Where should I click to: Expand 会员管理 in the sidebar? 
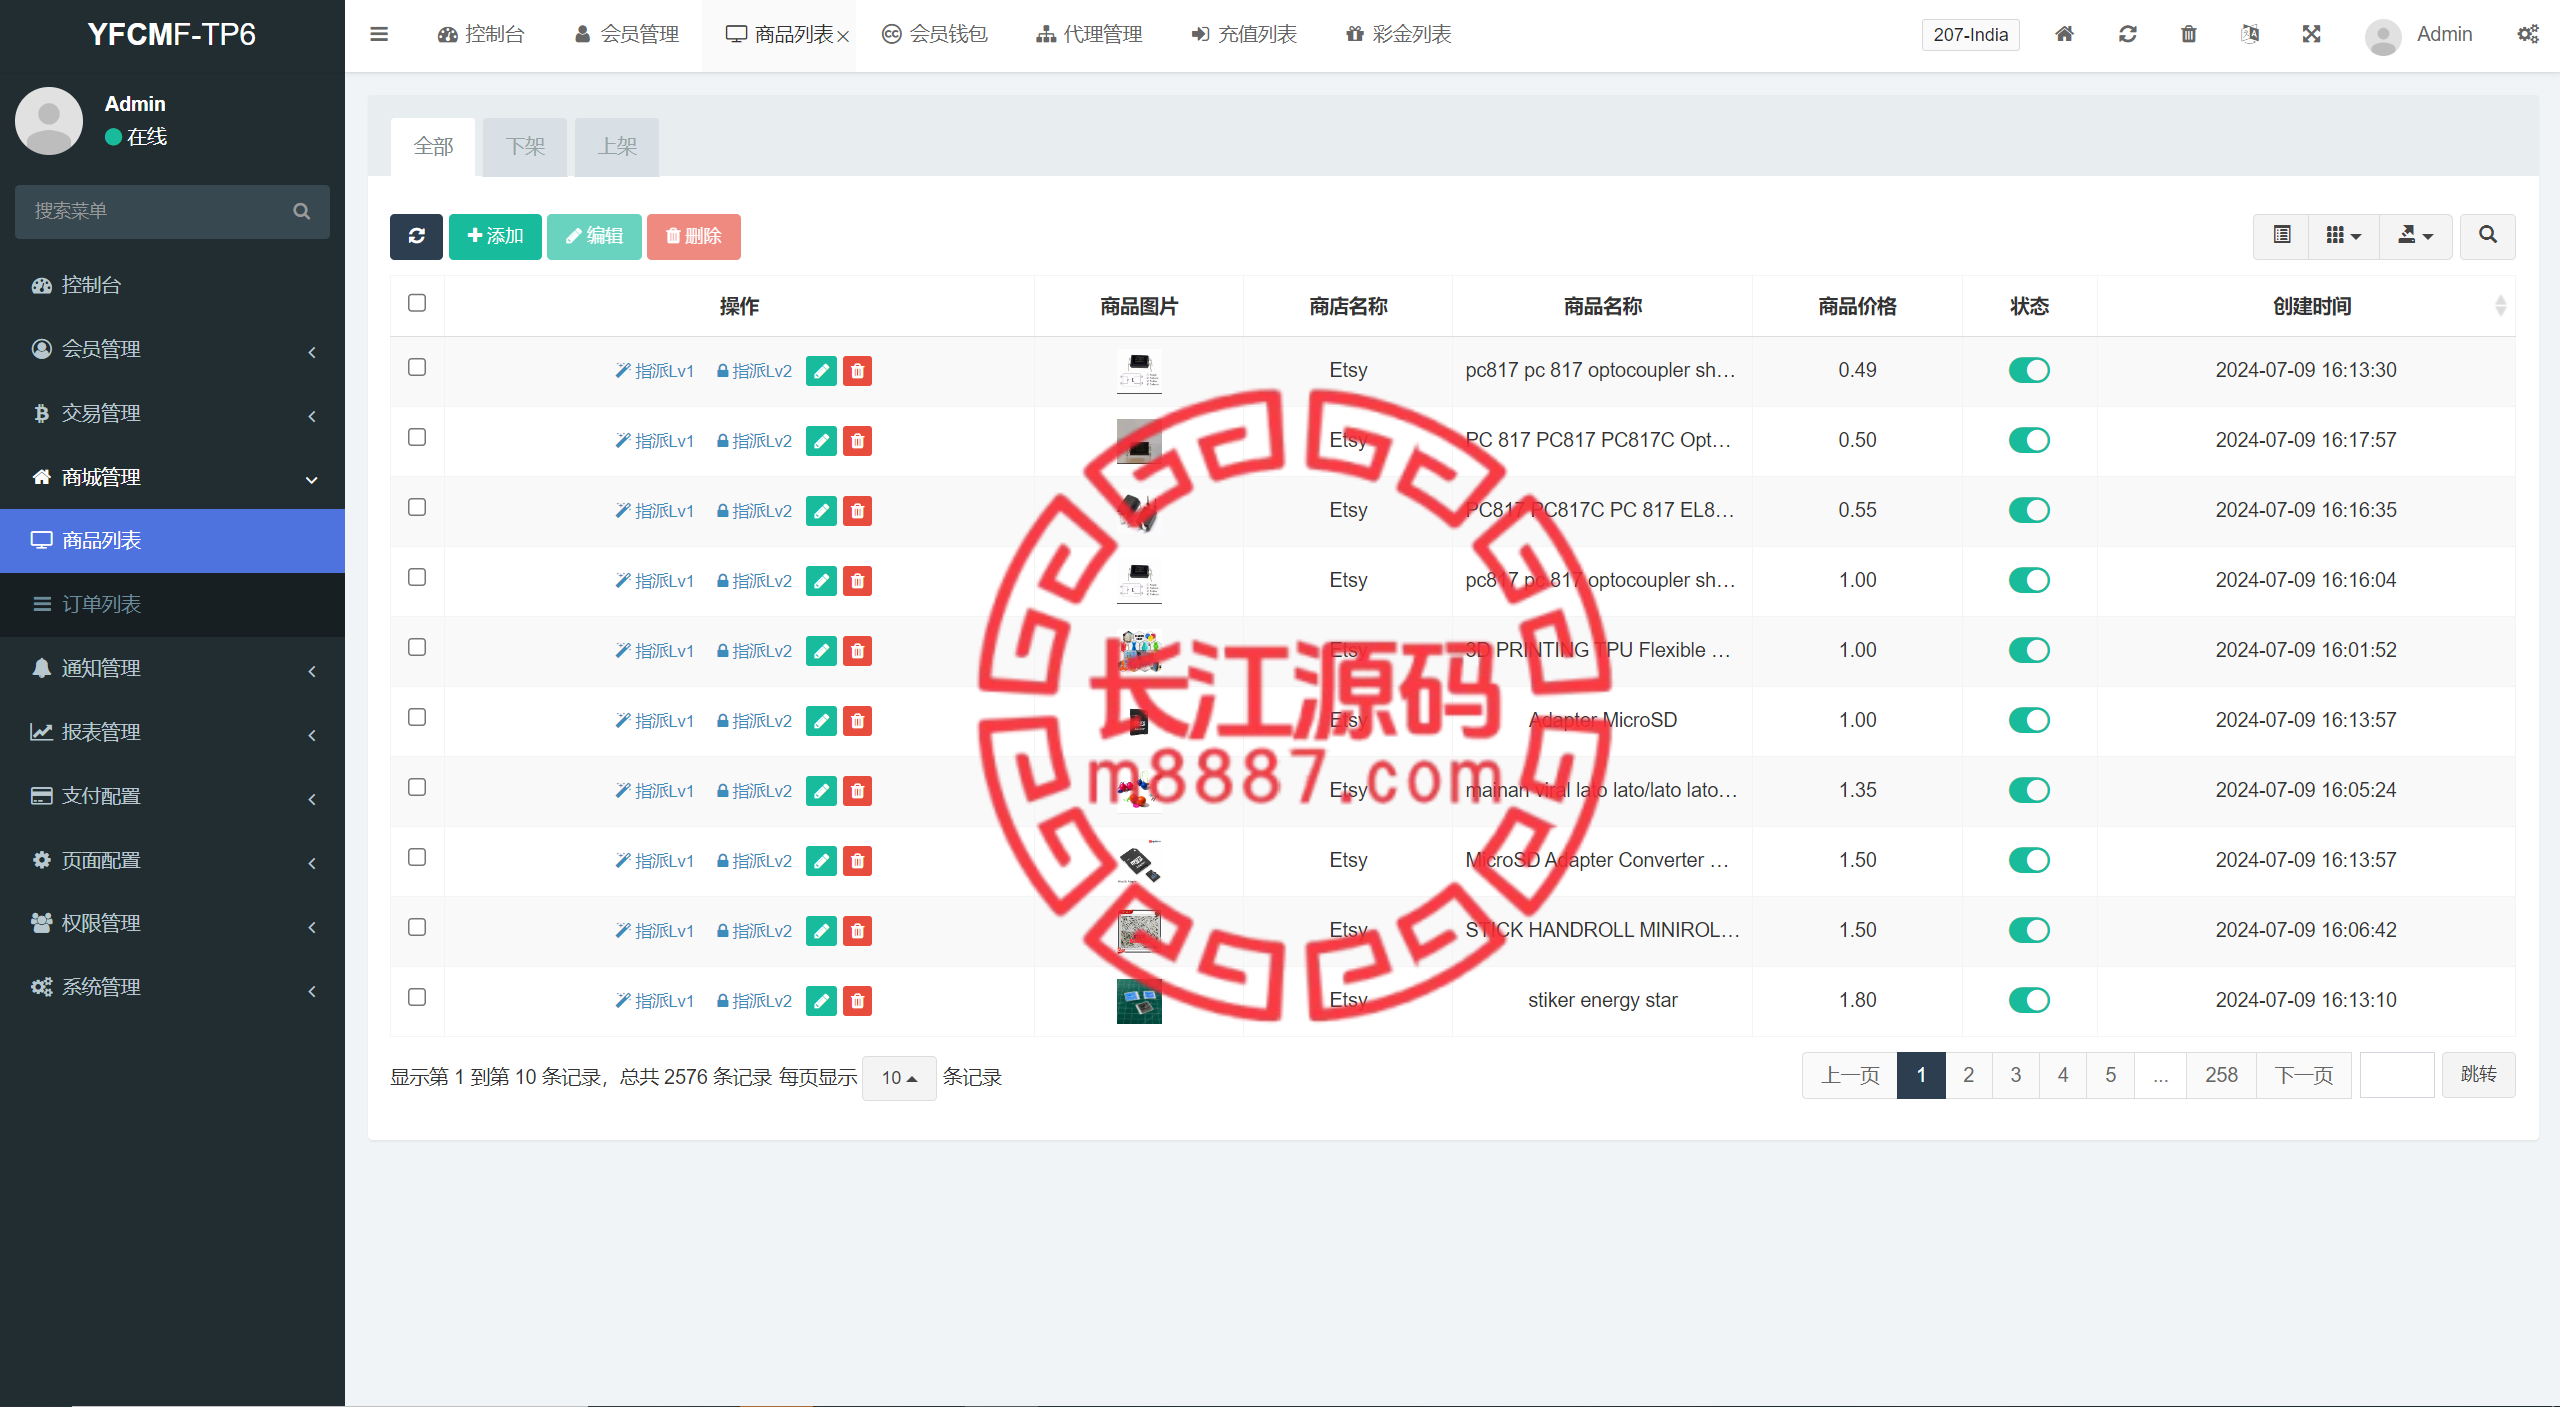172,349
